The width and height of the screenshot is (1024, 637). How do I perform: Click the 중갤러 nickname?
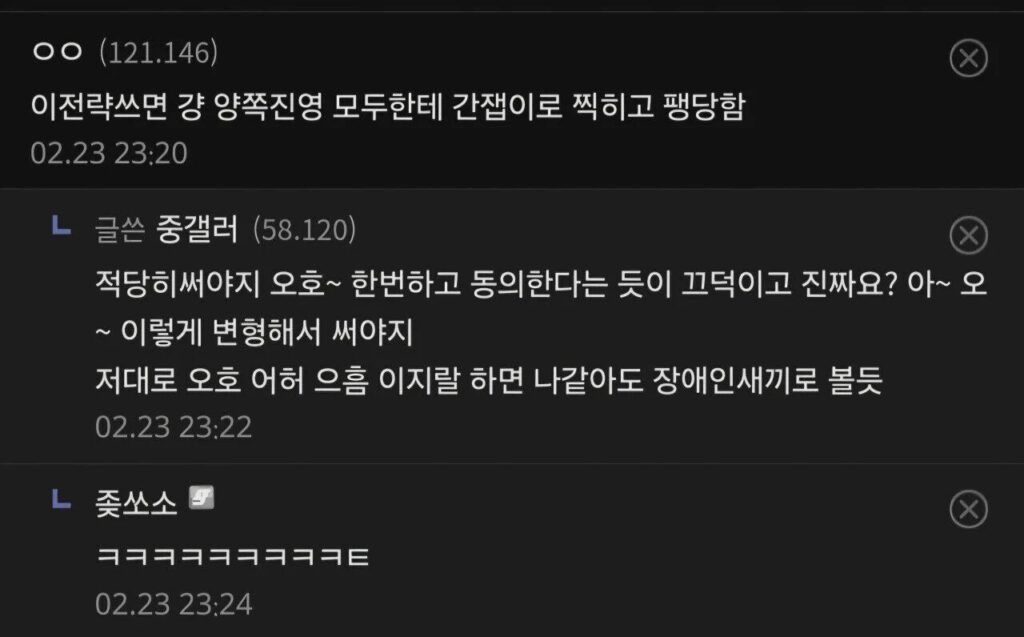click(197, 229)
